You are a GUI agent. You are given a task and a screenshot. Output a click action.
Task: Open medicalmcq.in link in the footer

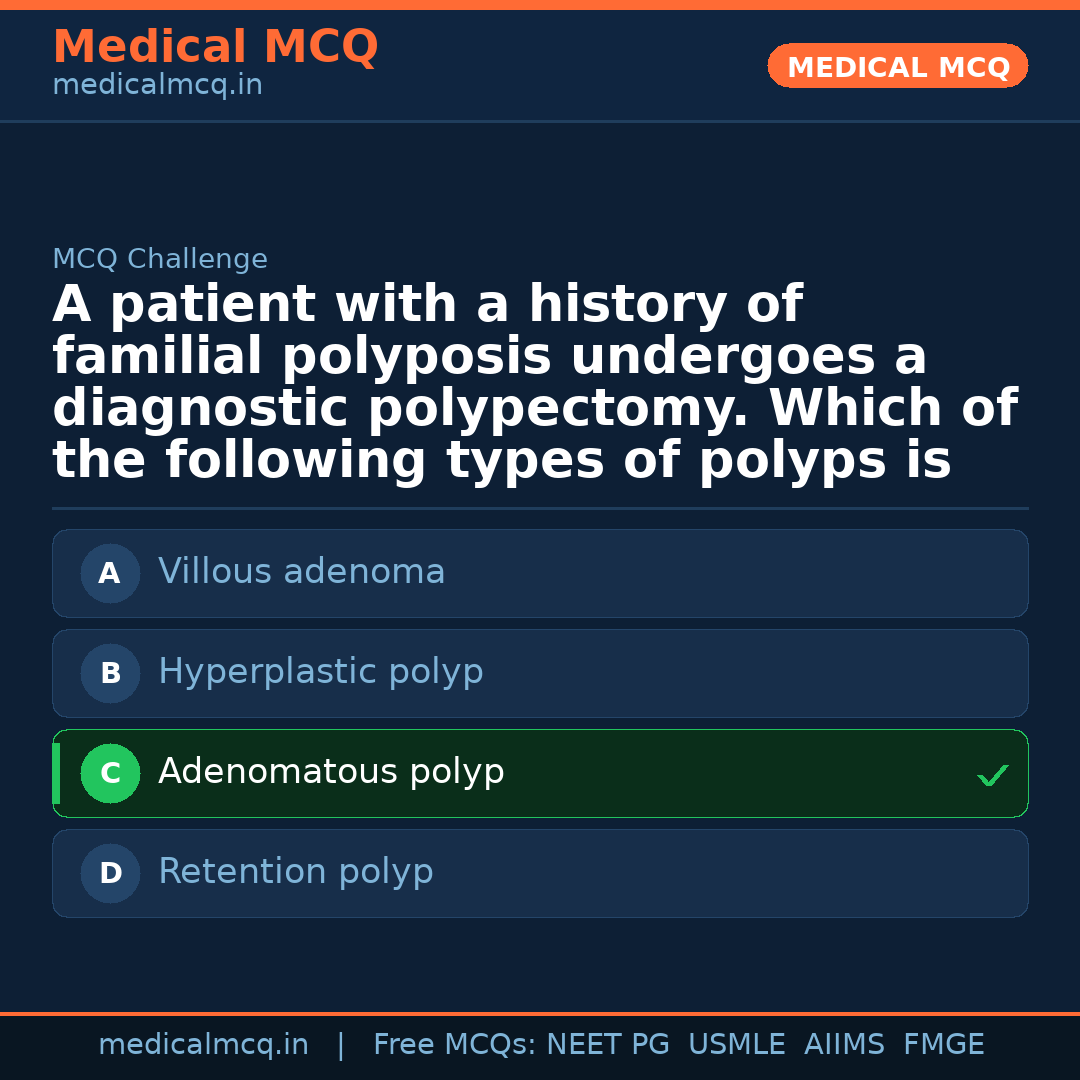(x=203, y=1045)
